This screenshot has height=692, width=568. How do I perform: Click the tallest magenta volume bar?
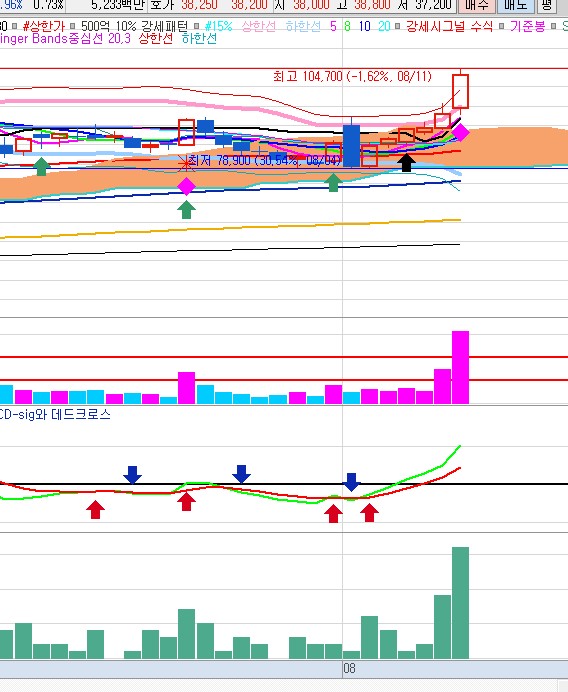460,367
